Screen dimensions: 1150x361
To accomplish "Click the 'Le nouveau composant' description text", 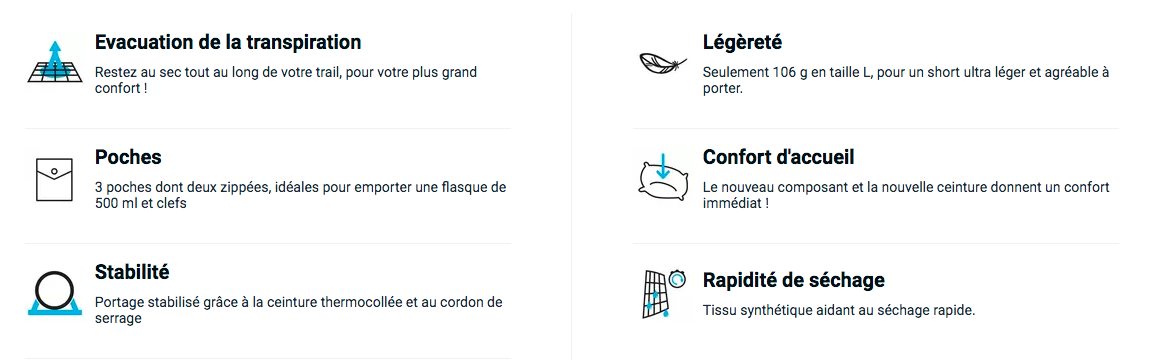I will pyautogui.click(x=906, y=195).
